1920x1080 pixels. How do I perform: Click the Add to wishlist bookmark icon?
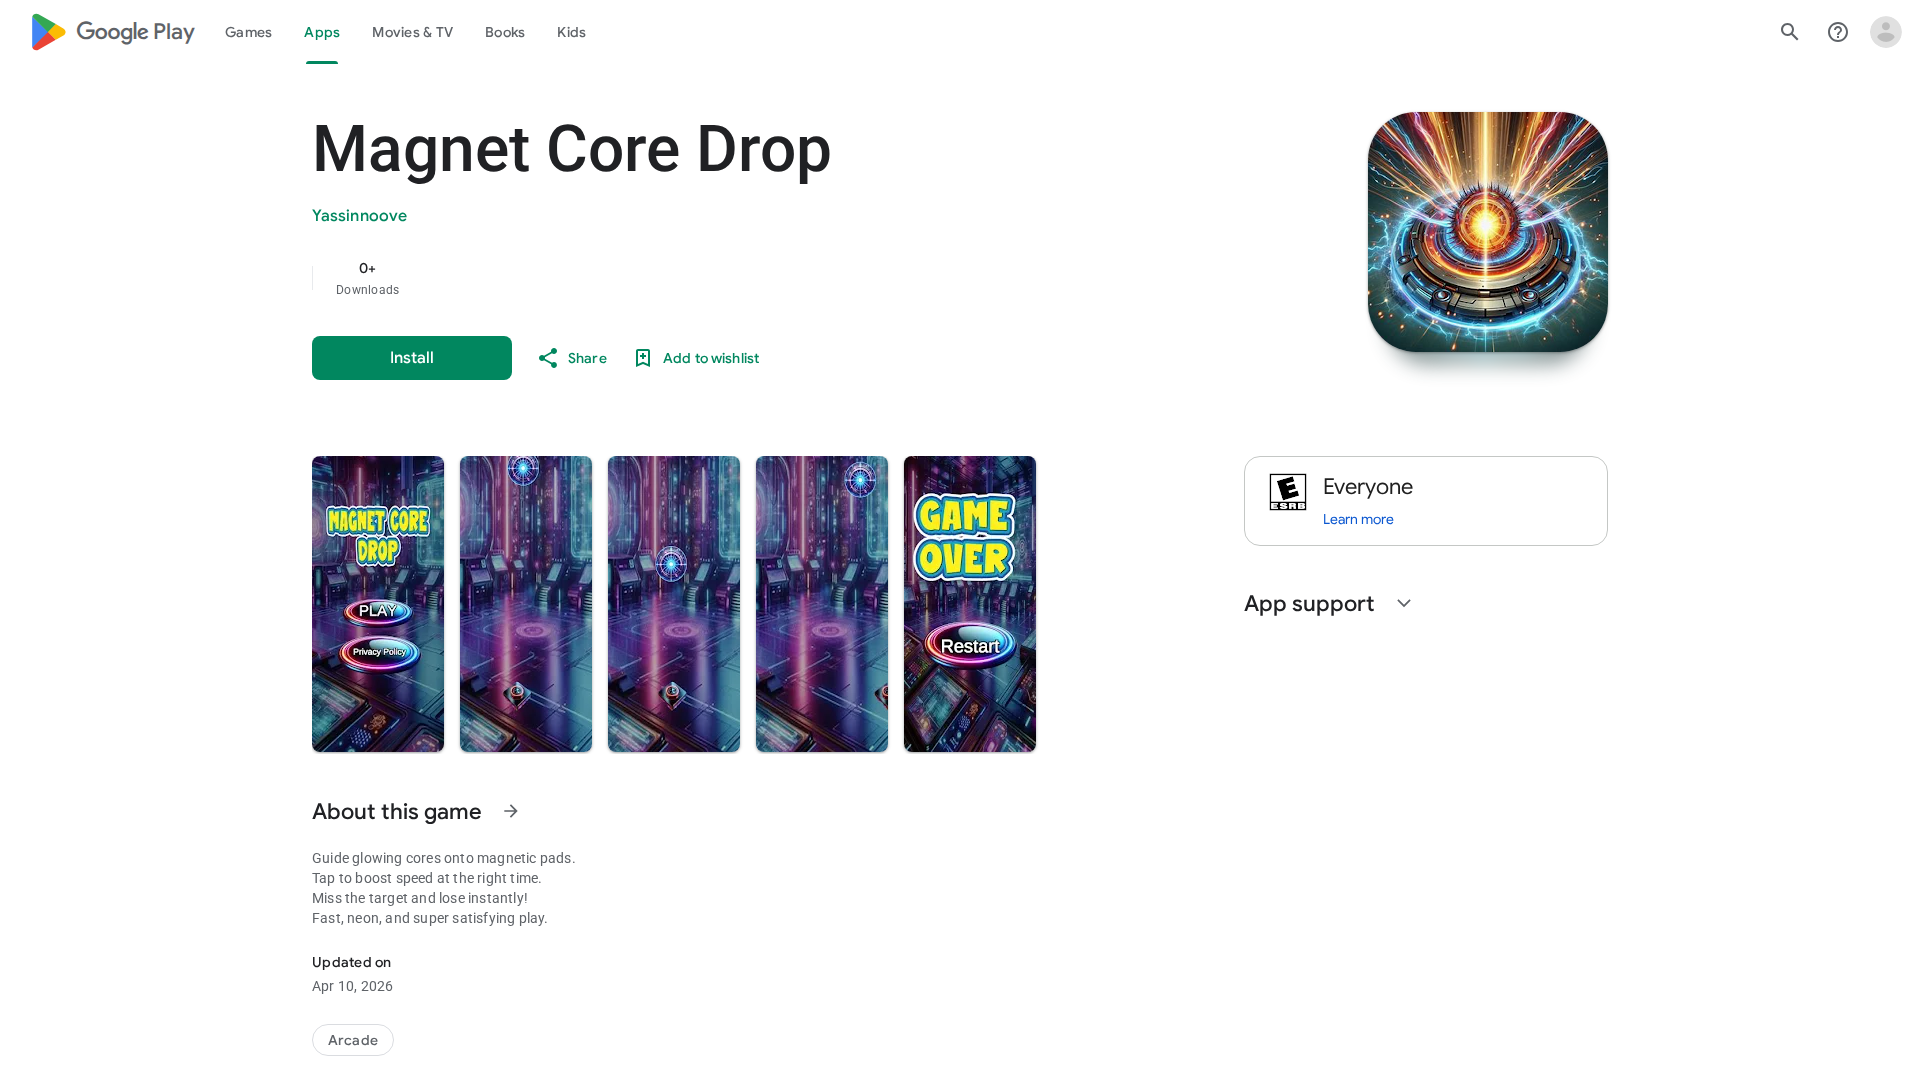click(643, 358)
